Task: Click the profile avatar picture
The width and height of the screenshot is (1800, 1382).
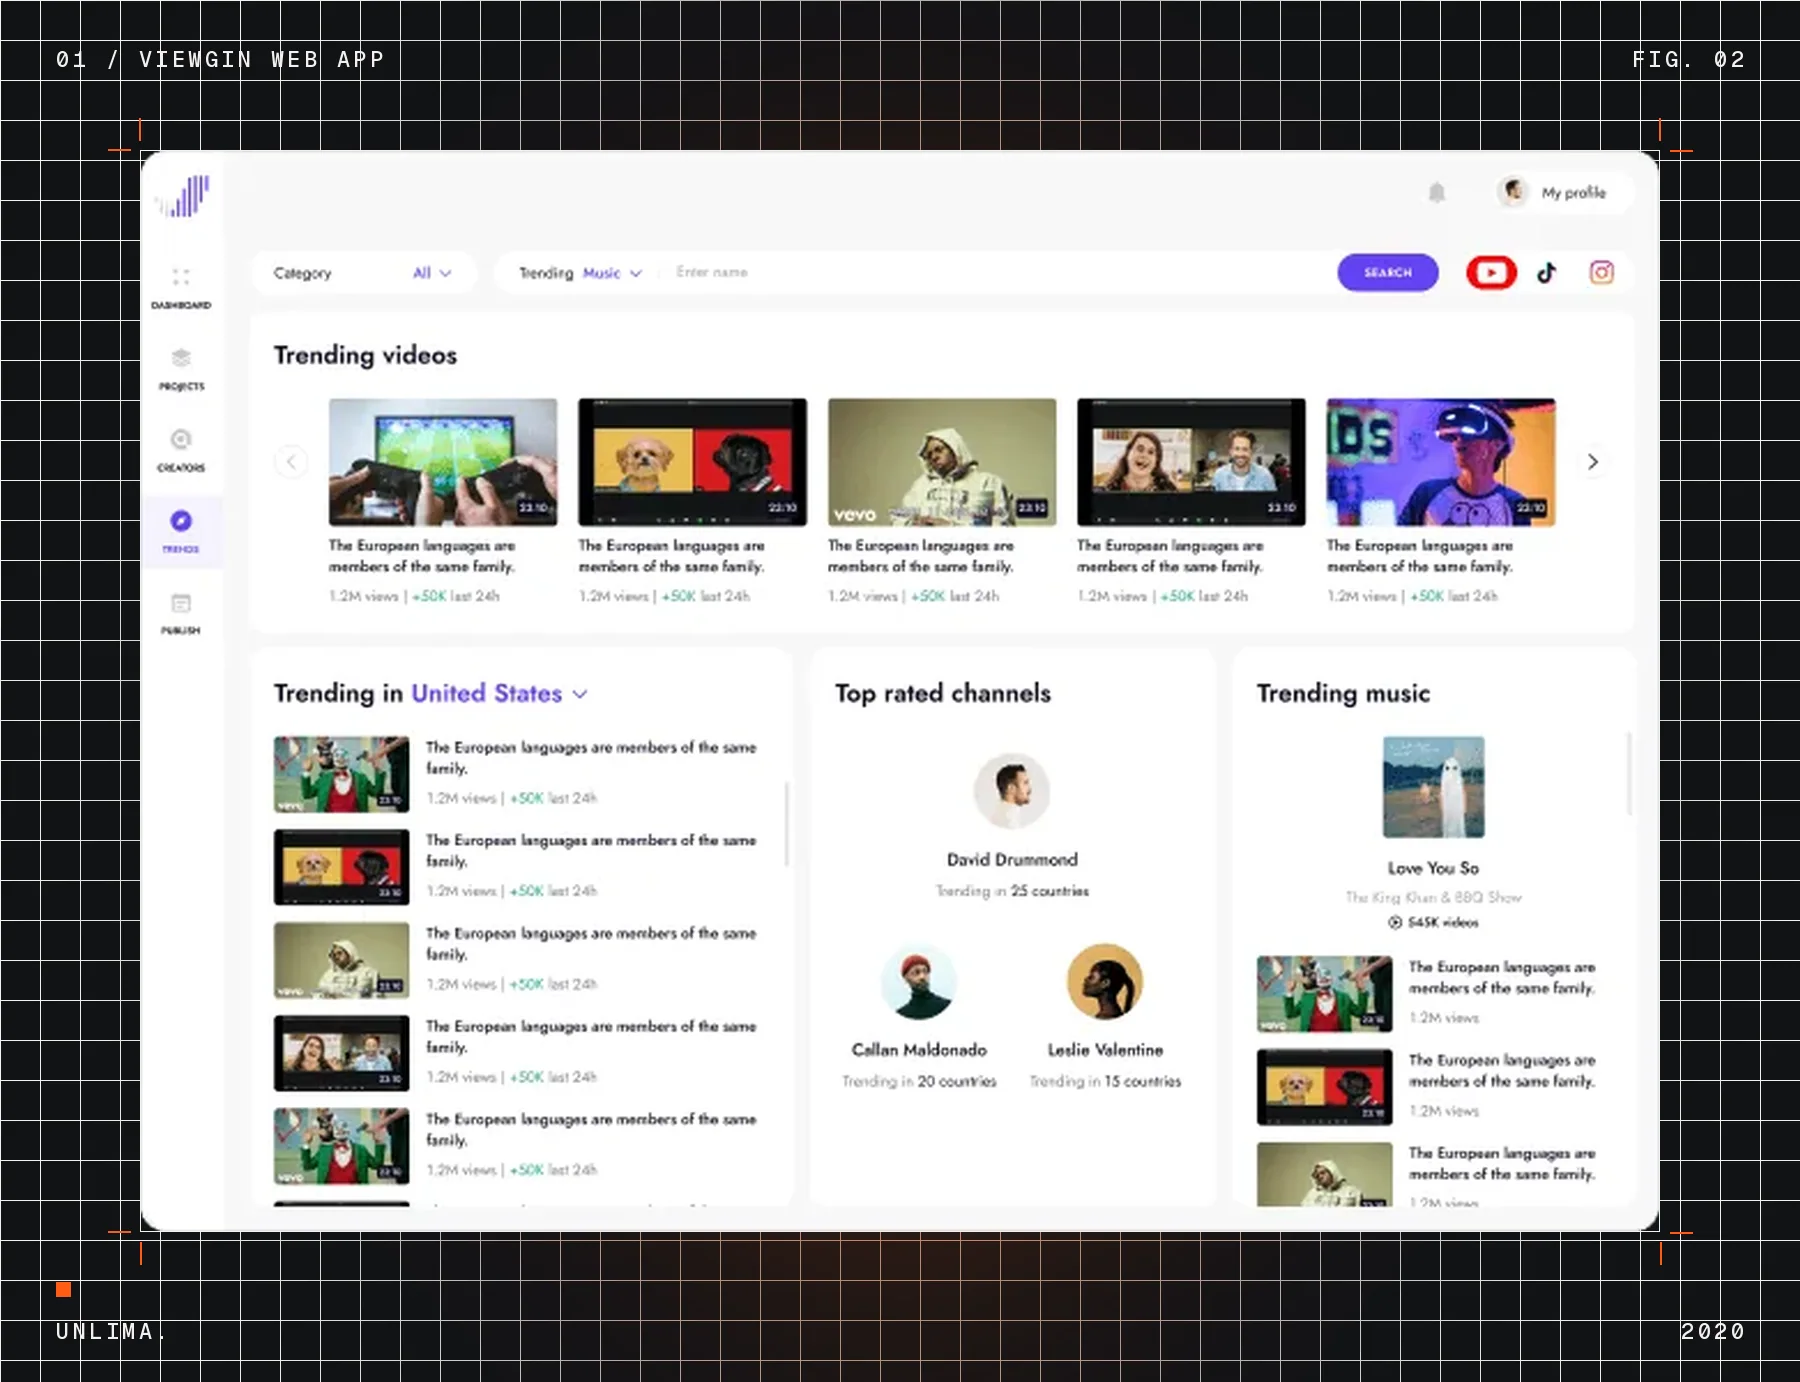Action: pyautogui.click(x=1514, y=191)
